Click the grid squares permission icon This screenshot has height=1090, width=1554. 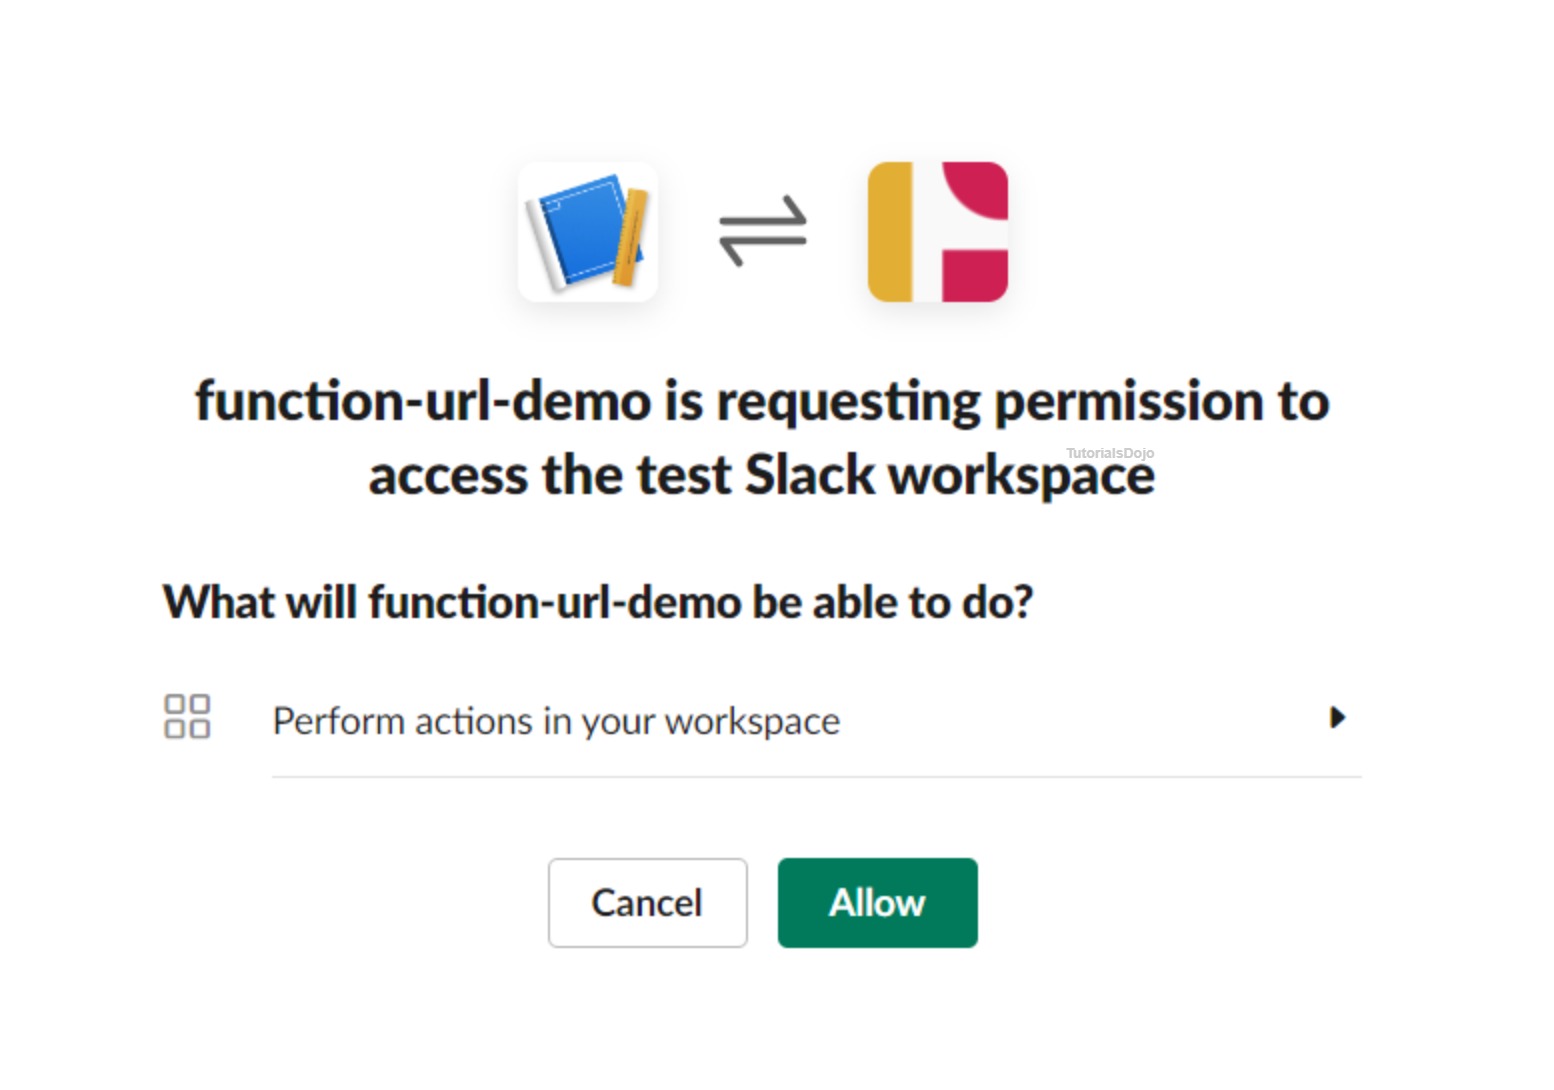tap(187, 717)
